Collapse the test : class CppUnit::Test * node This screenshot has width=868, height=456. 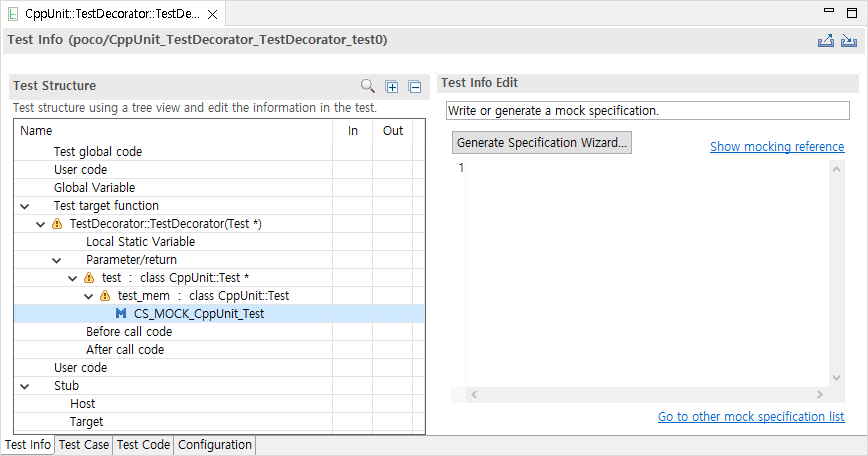pyautogui.click(x=73, y=278)
